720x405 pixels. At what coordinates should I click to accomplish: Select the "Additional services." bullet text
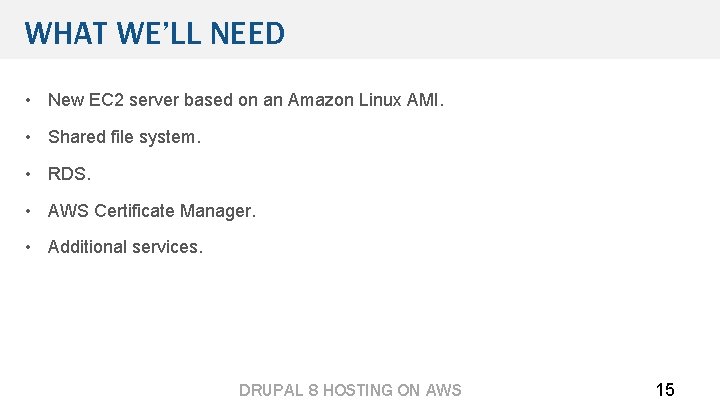tap(125, 246)
